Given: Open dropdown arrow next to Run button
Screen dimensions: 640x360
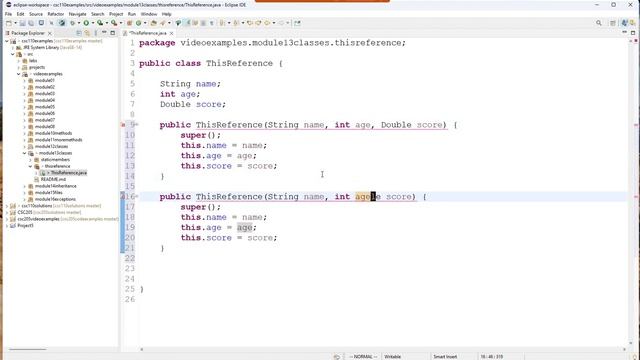Looking at the screenshot, I should 93,23.
